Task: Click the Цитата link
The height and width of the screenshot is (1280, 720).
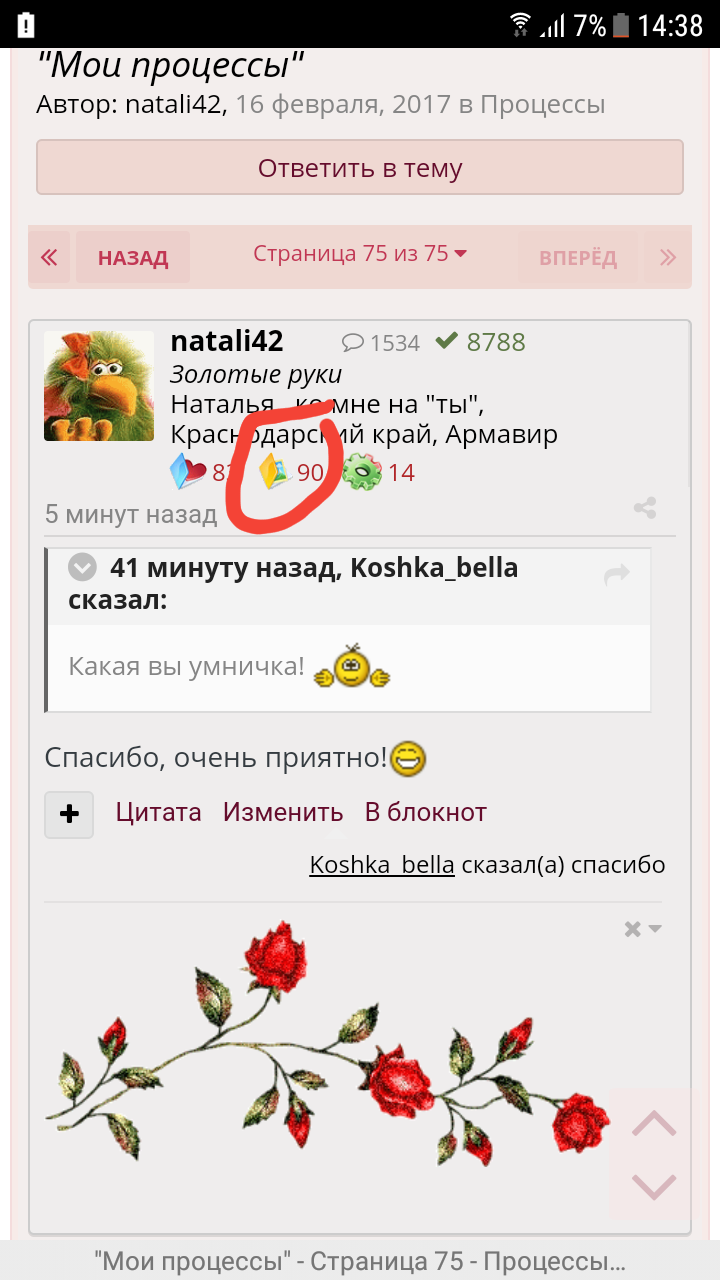Action: tap(158, 813)
